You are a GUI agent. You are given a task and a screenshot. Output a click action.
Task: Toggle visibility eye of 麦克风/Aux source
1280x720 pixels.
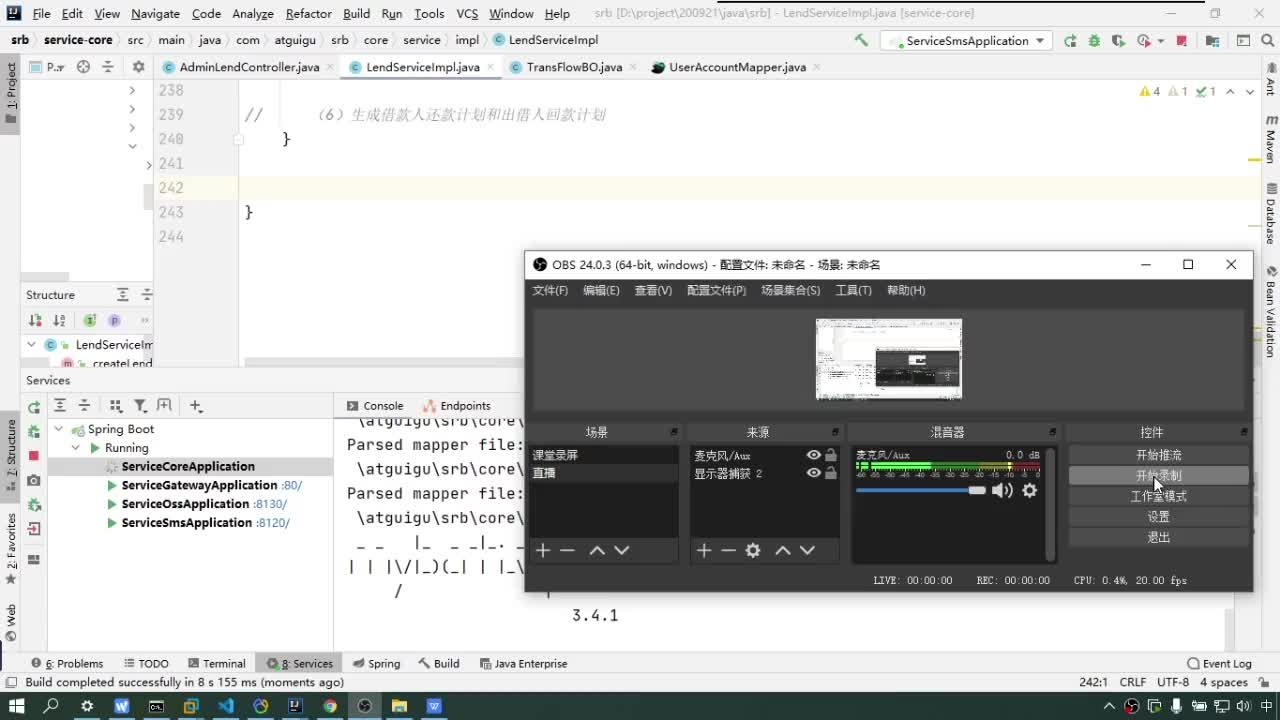814,455
